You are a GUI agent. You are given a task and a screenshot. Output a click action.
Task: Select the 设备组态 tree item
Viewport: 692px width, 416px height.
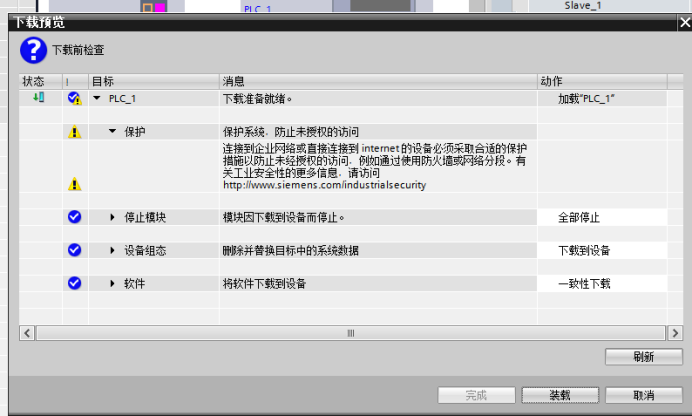pyautogui.click(x=145, y=250)
